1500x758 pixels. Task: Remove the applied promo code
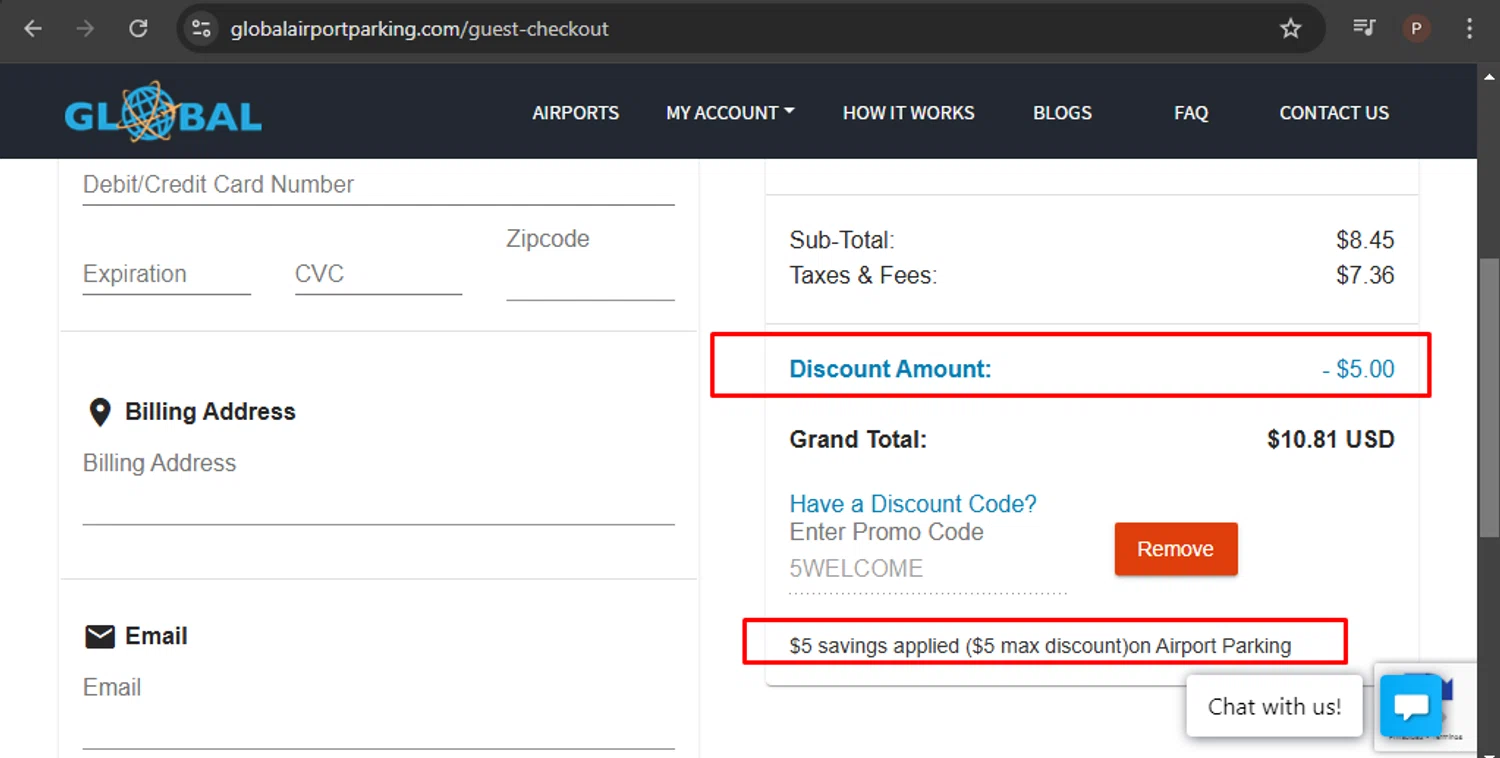coord(1175,549)
